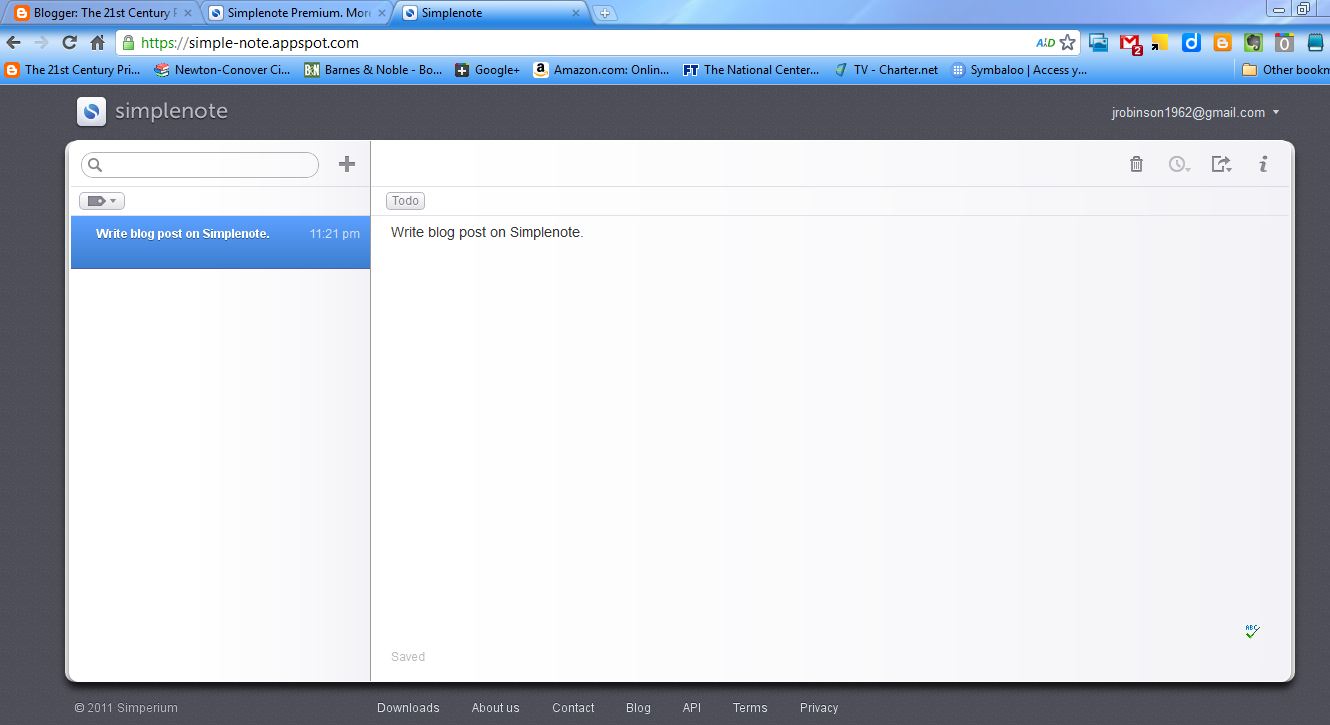Open the Barnes & Noble bookmark
1330x725 pixels.
pyautogui.click(x=372, y=70)
